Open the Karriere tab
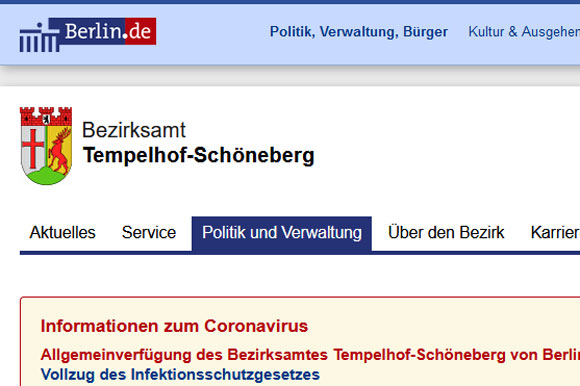This screenshot has width=580, height=386. click(555, 233)
